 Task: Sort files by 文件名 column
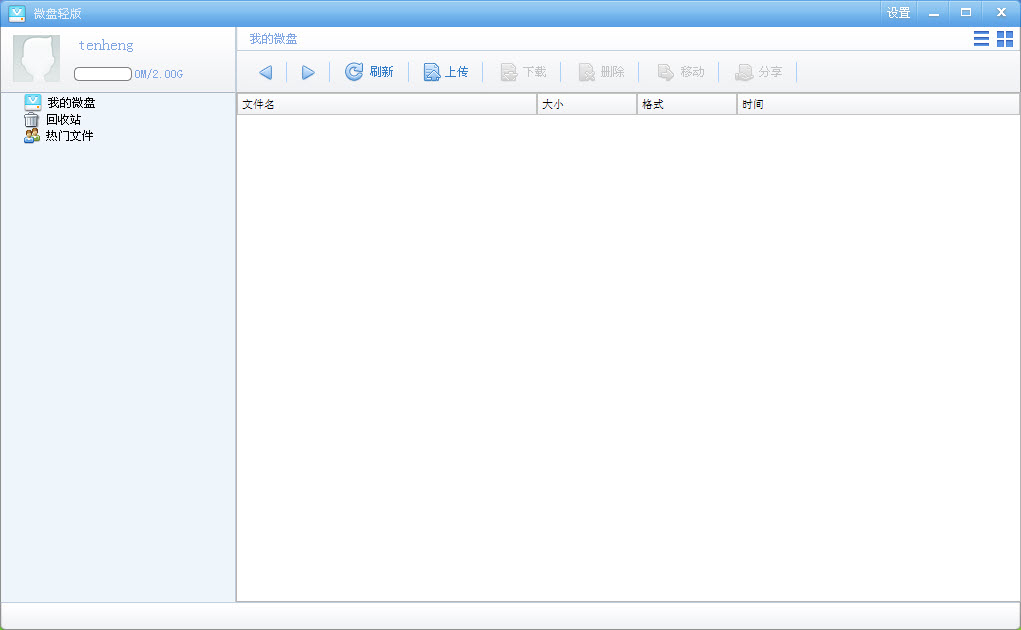click(386, 104)
